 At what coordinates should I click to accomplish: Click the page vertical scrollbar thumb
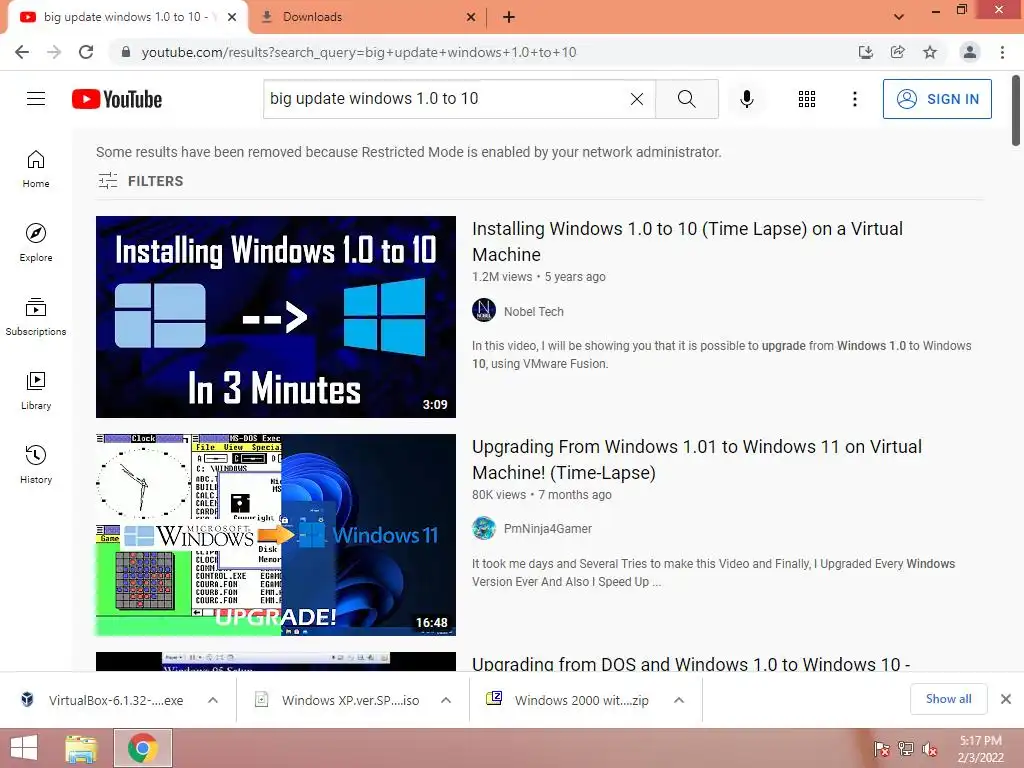point(1016,111)
